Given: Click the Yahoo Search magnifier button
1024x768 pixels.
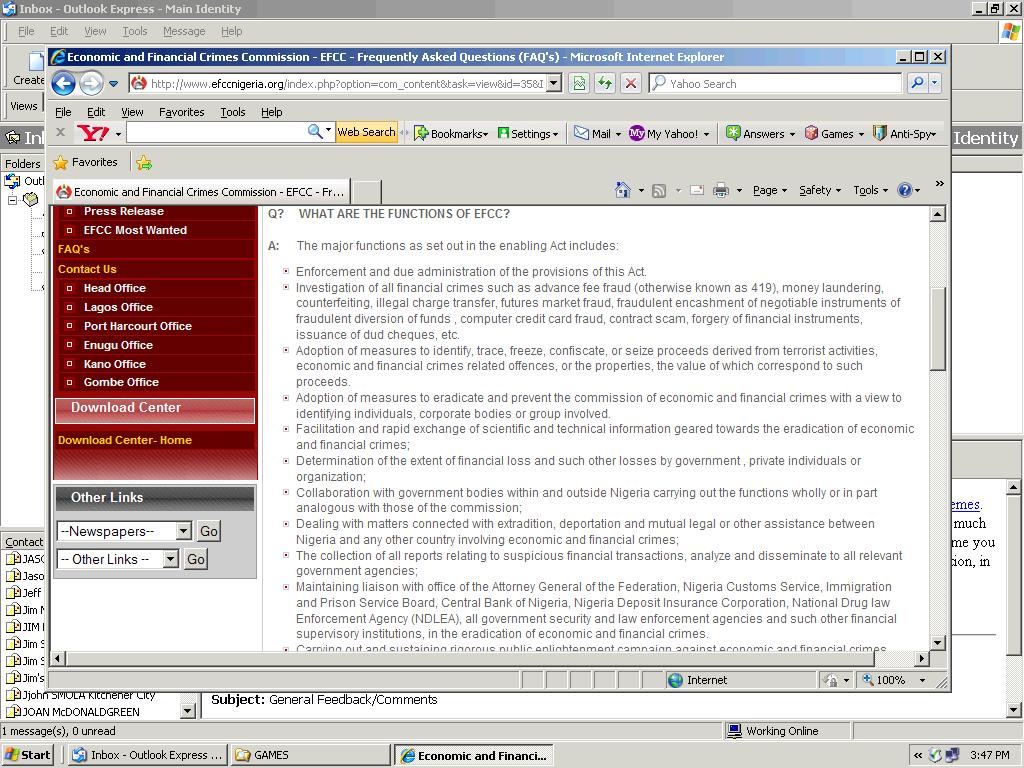Looking at the screenshot, I should [918, 83].
